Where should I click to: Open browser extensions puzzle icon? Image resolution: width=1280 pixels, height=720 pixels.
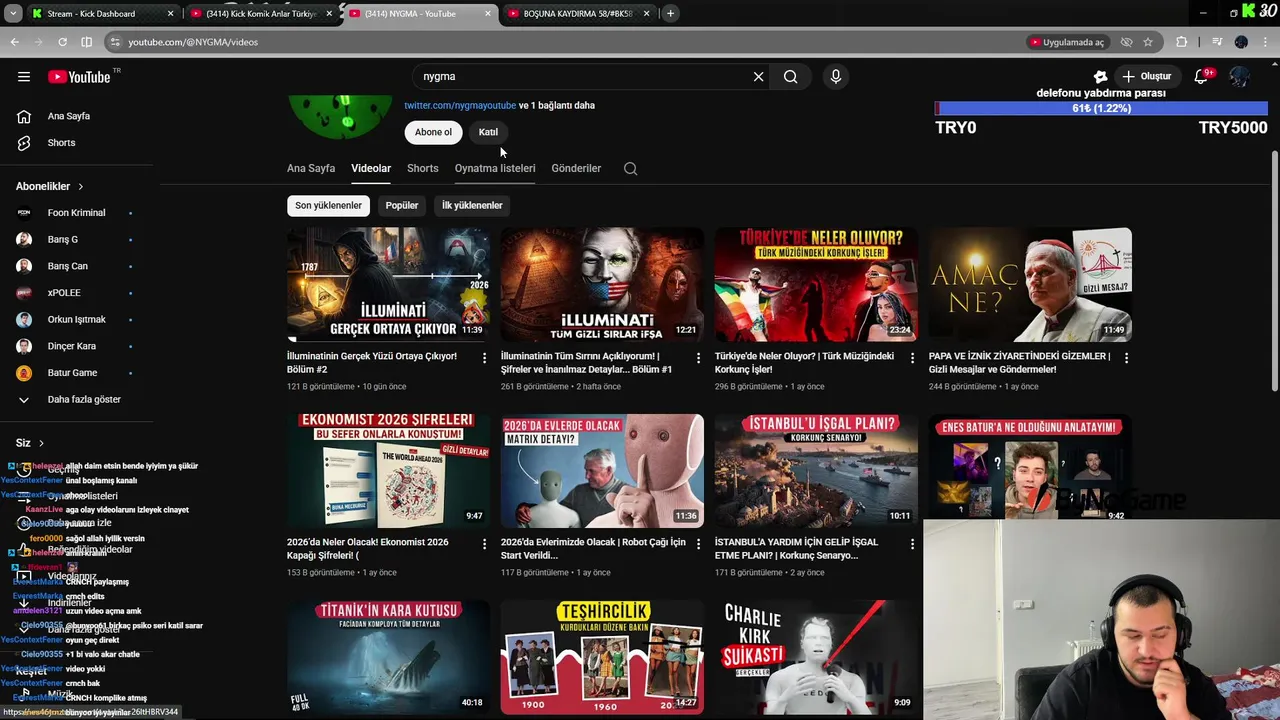[1182, 42]
